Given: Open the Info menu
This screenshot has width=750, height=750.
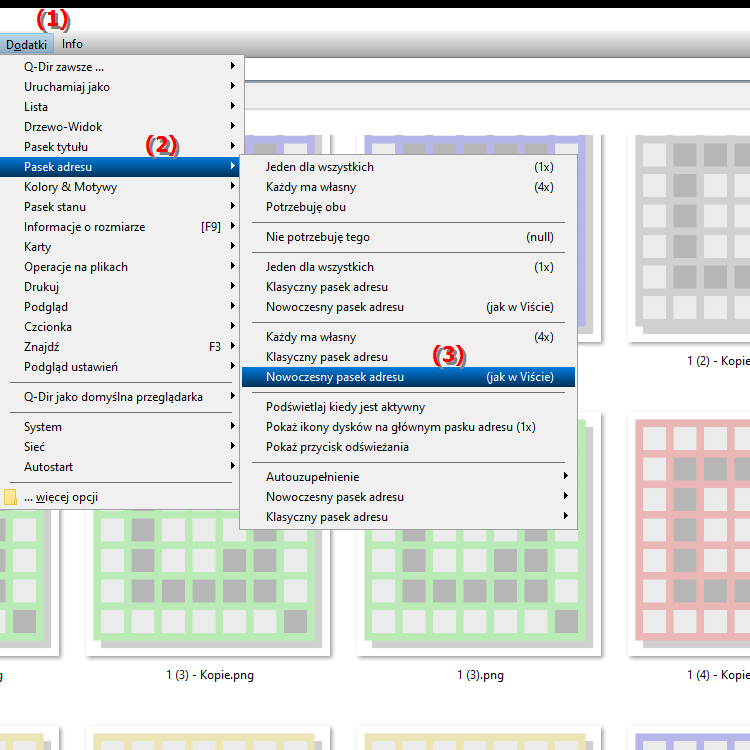Looking at the screenshot, I should click(72, 44).
